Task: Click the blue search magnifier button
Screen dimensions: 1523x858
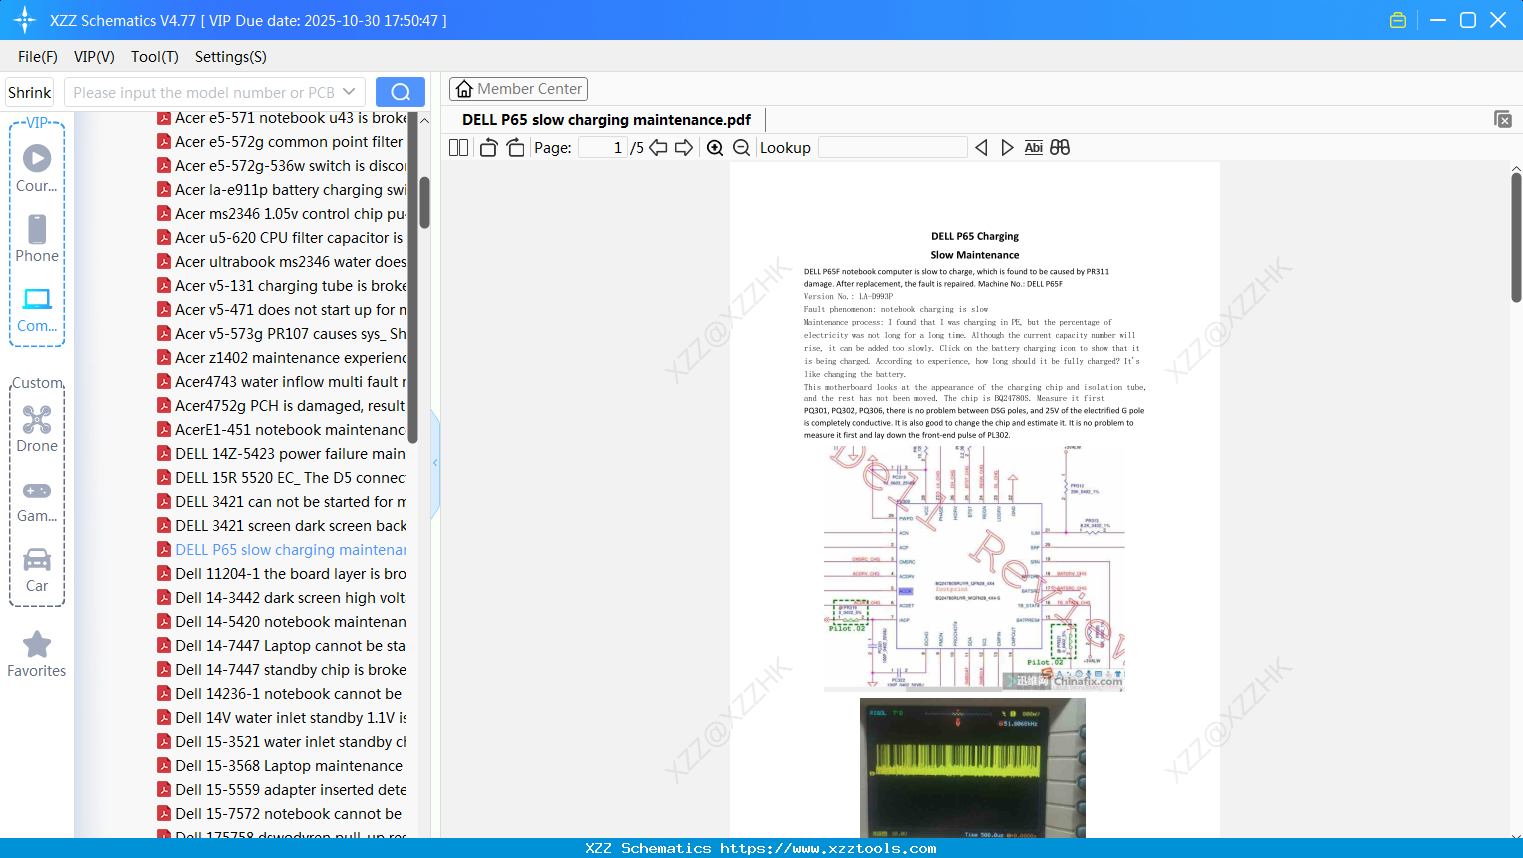Action: [x=400, y=92]
